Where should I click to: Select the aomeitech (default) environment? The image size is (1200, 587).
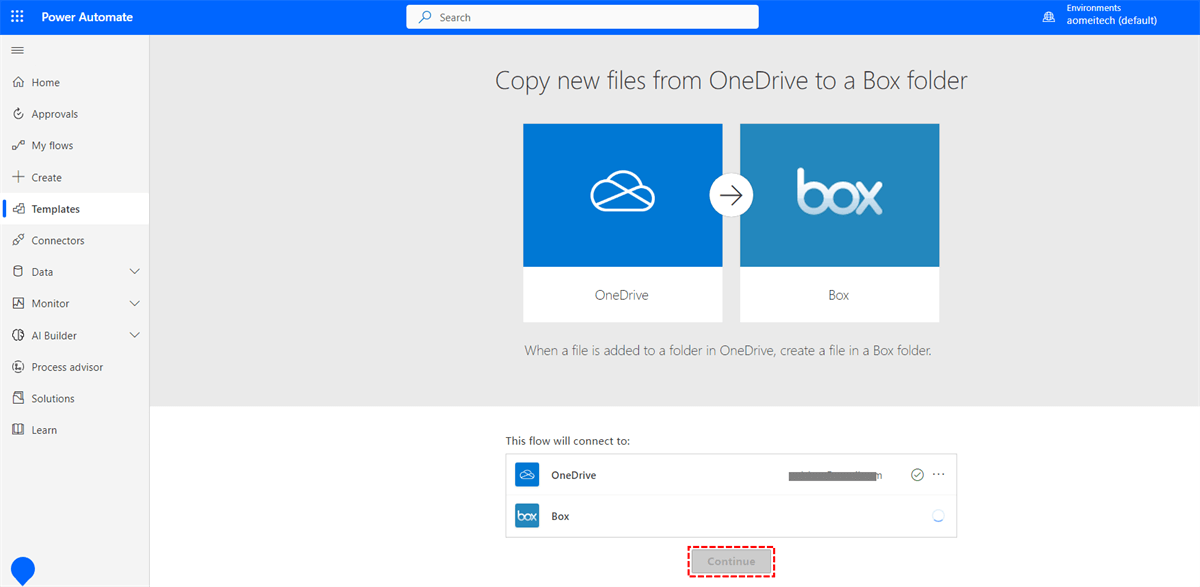[1111, 20]
